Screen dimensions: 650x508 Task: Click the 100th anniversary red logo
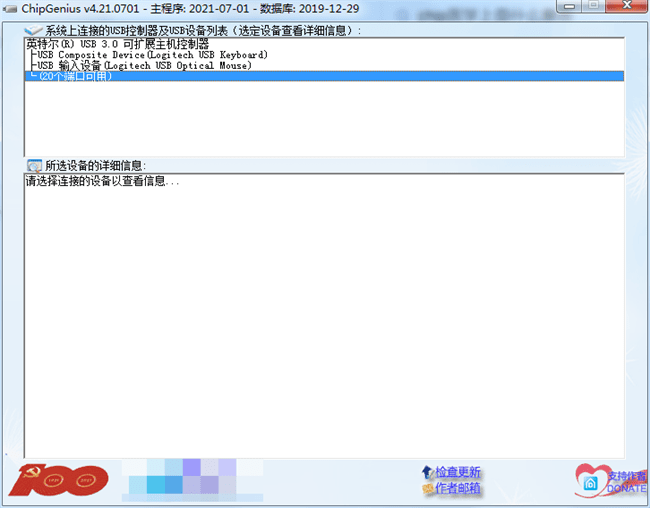click(58, 480)
